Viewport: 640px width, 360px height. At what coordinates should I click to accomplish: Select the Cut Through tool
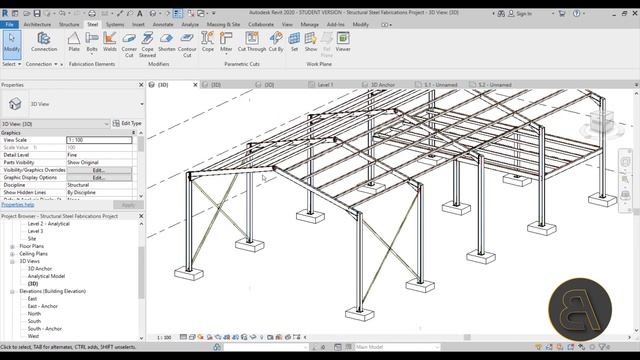tap(252, 42)
